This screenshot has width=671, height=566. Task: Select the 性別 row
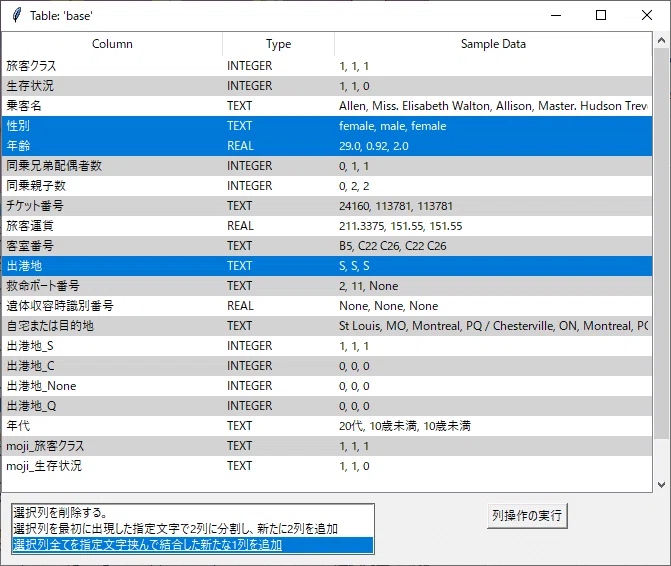coord(327,126)
